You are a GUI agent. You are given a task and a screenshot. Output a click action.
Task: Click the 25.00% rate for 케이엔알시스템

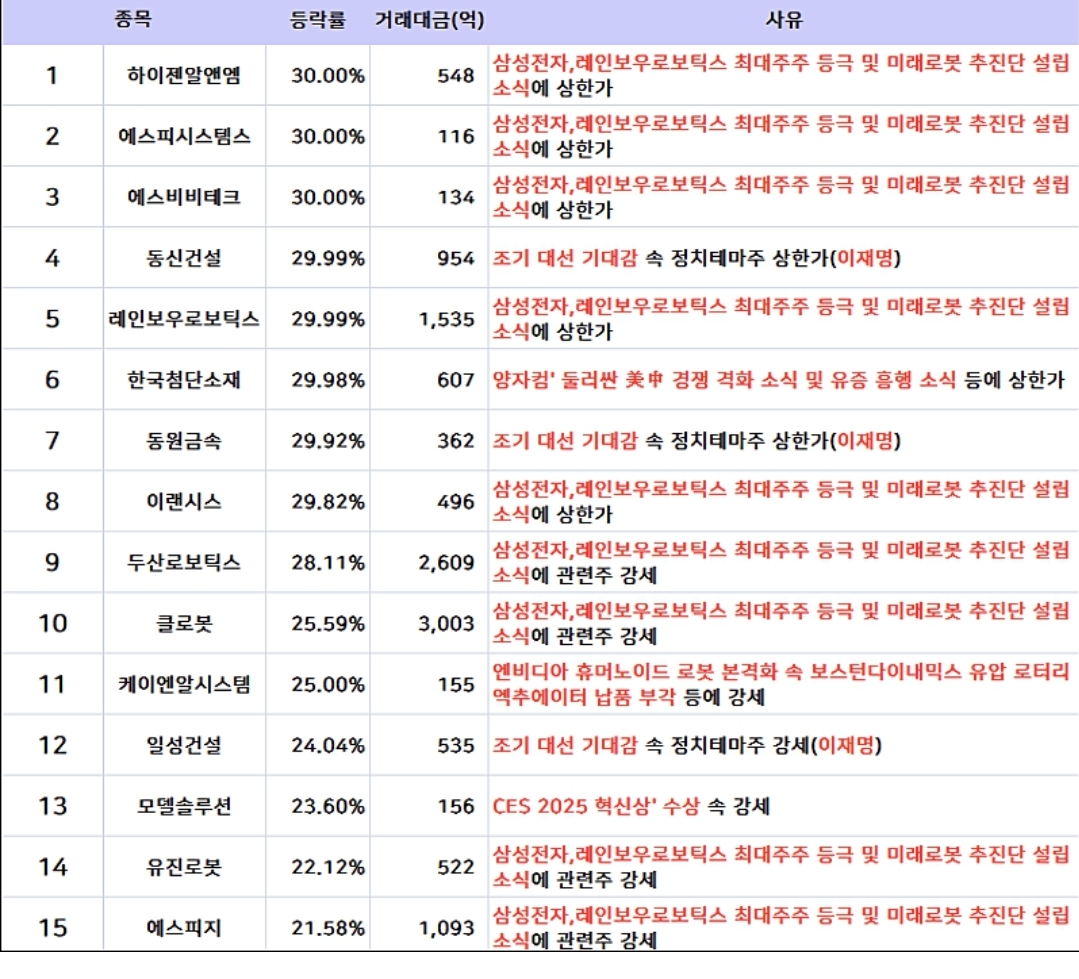pos(328,684)
